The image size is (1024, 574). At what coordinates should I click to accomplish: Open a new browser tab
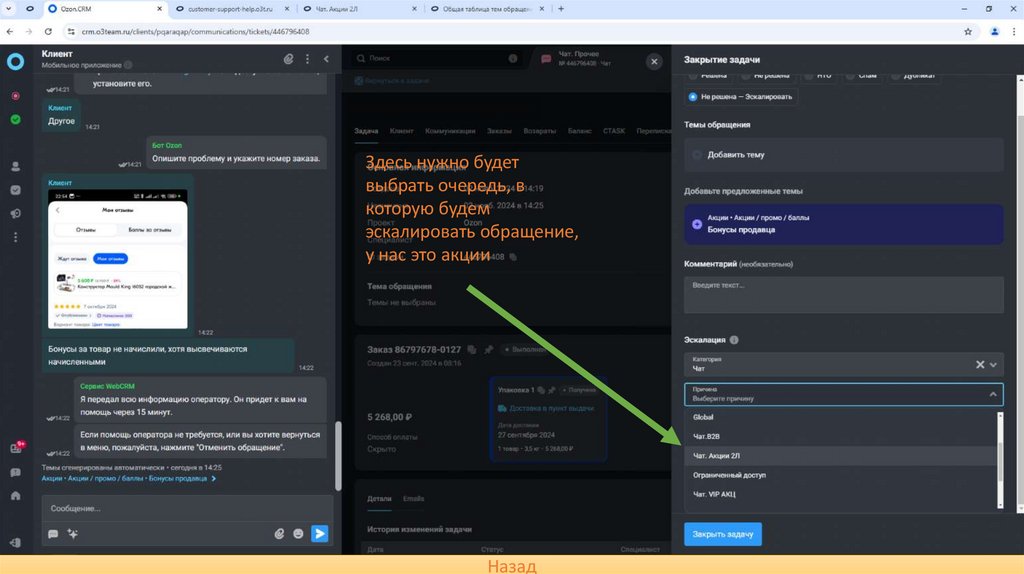coord(561,9)
